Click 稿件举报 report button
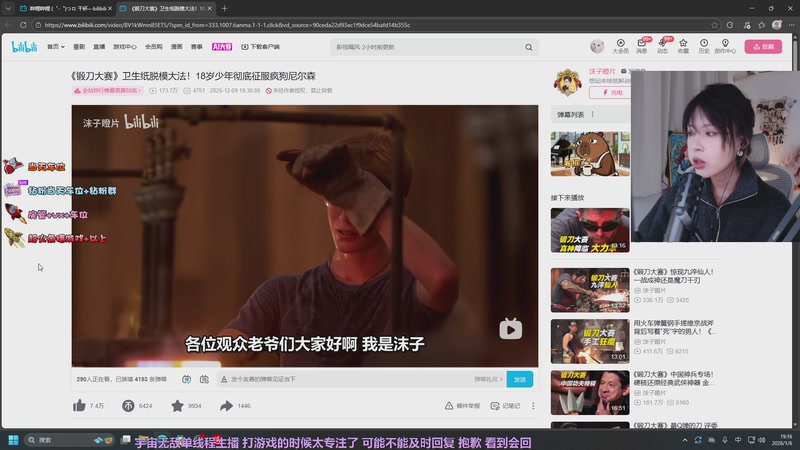 tap(462, 406)
